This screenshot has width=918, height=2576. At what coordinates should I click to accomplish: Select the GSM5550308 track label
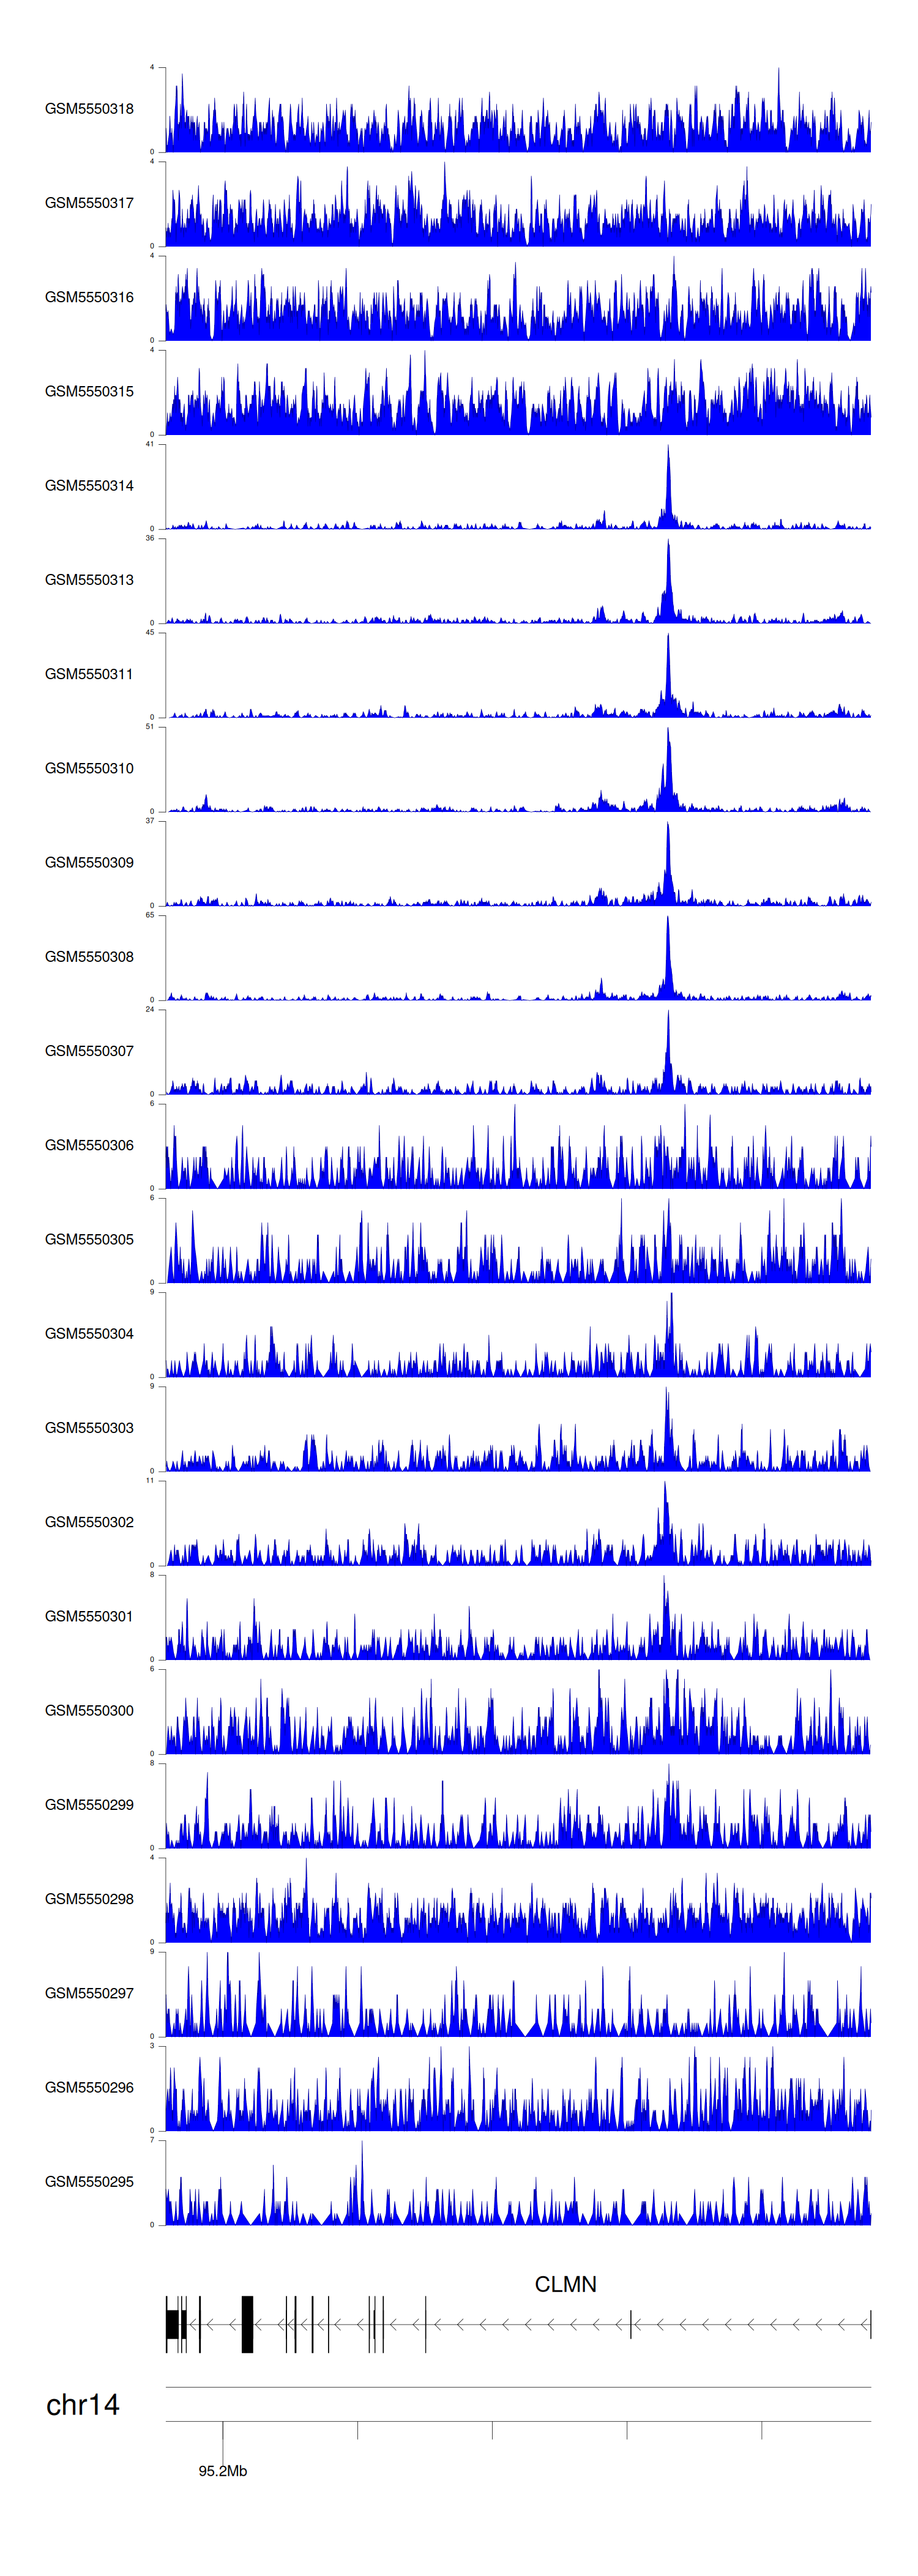89,957
